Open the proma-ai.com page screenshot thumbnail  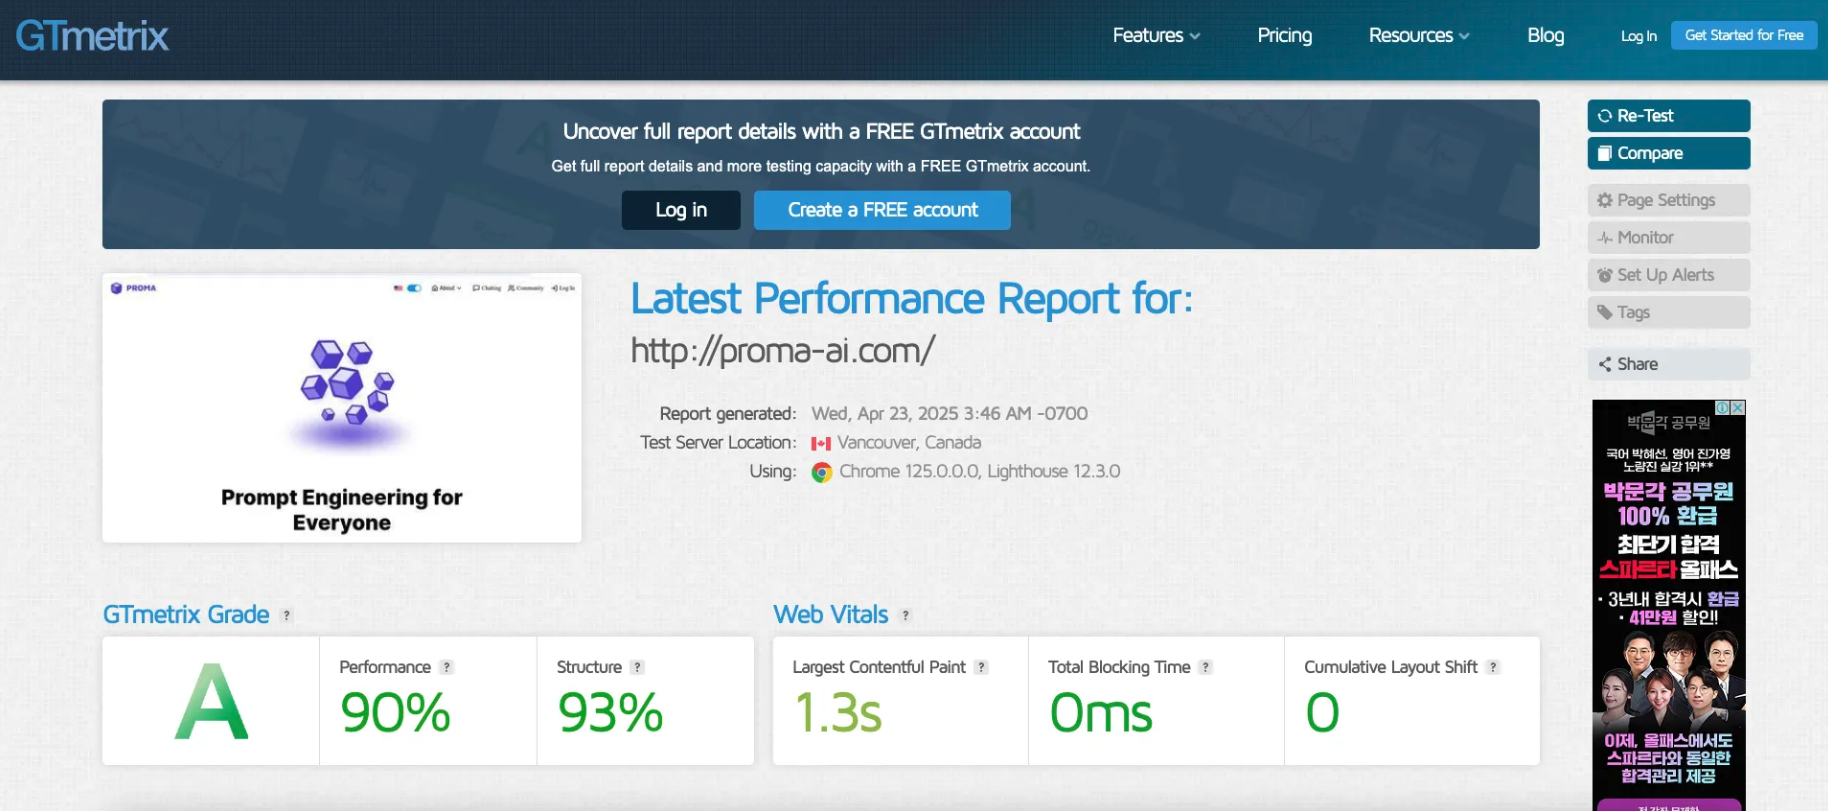coord(342,408)
